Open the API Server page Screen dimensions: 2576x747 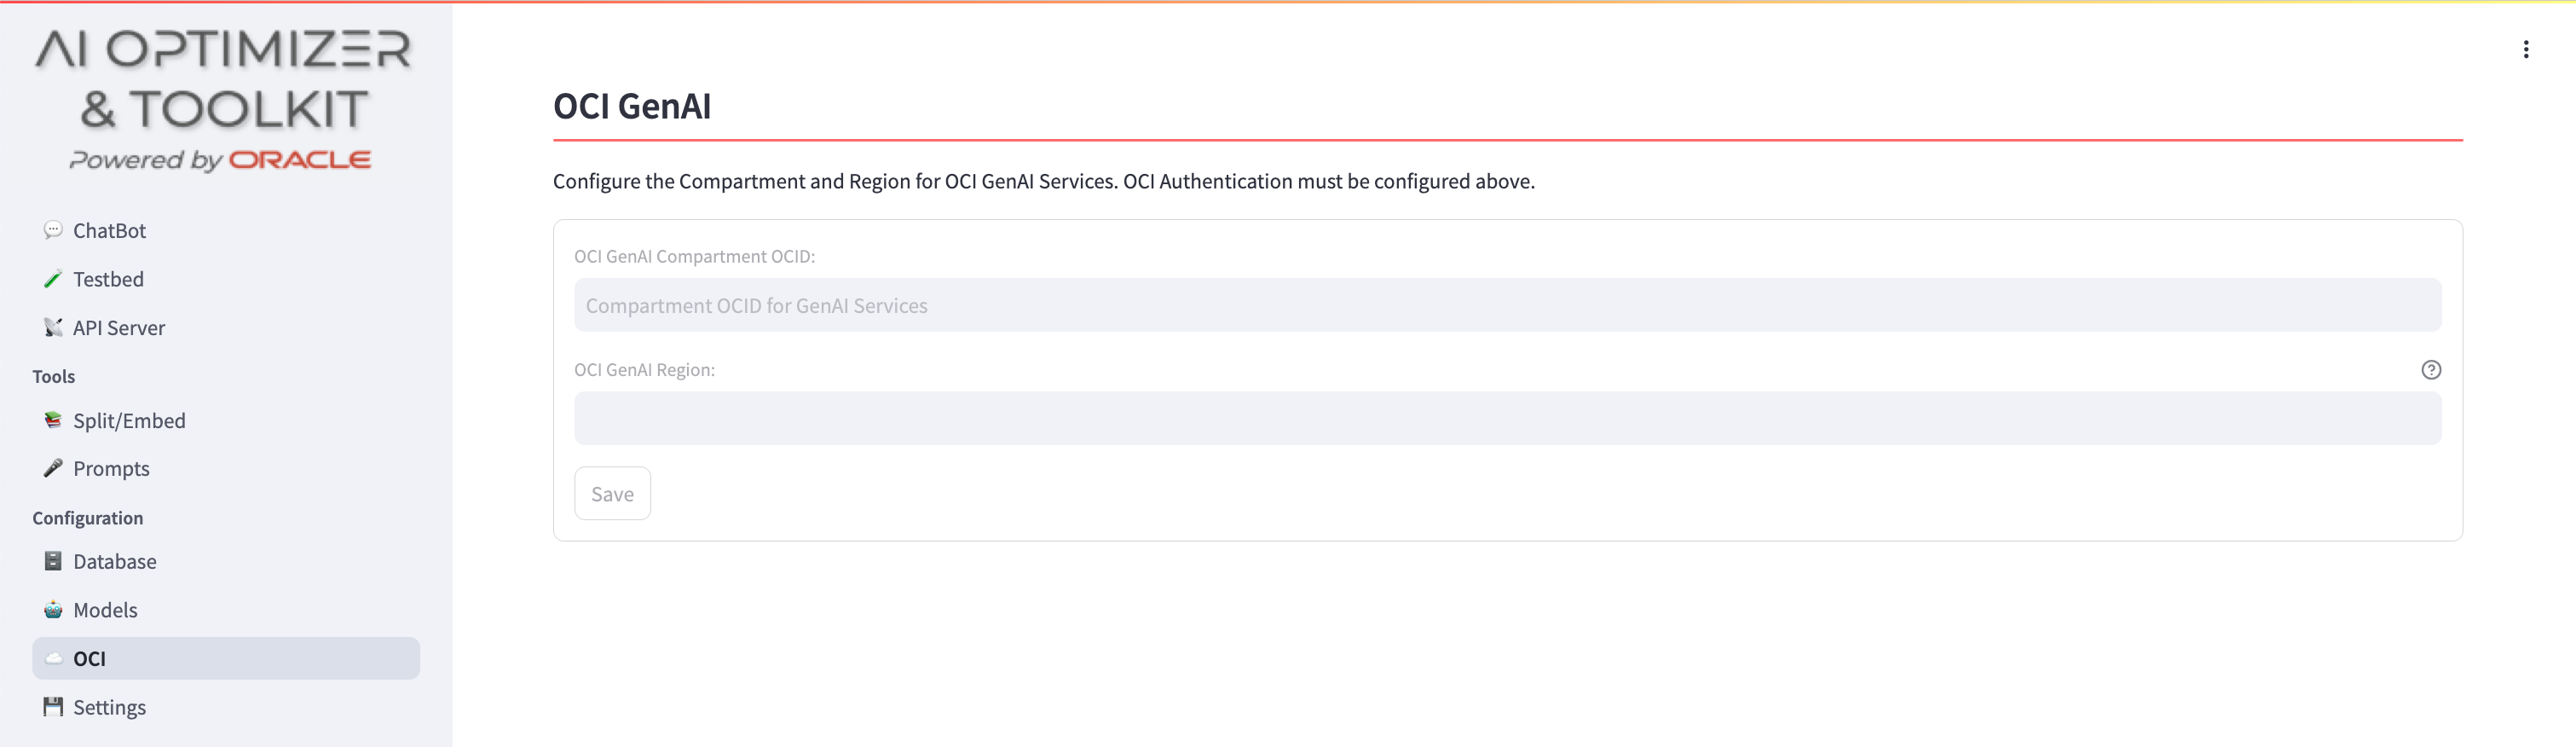pyautogui.click(x=226, y=327)
